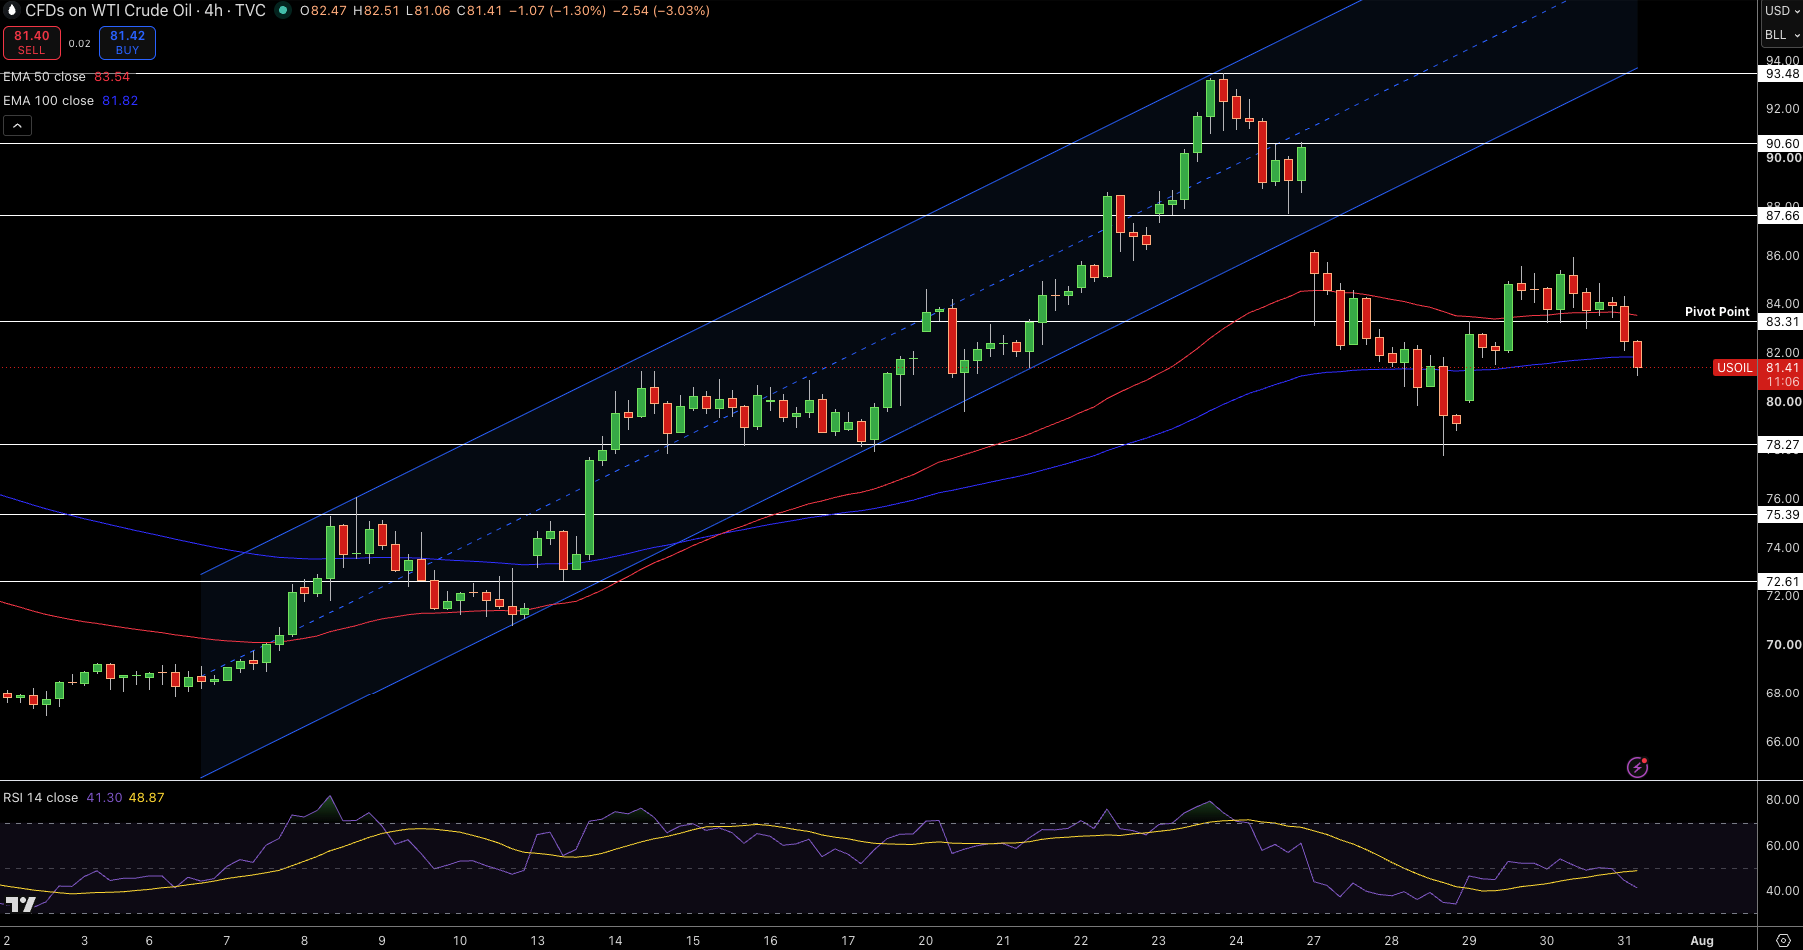Open chart settings hexagon gear icon

click(1782, 940)
